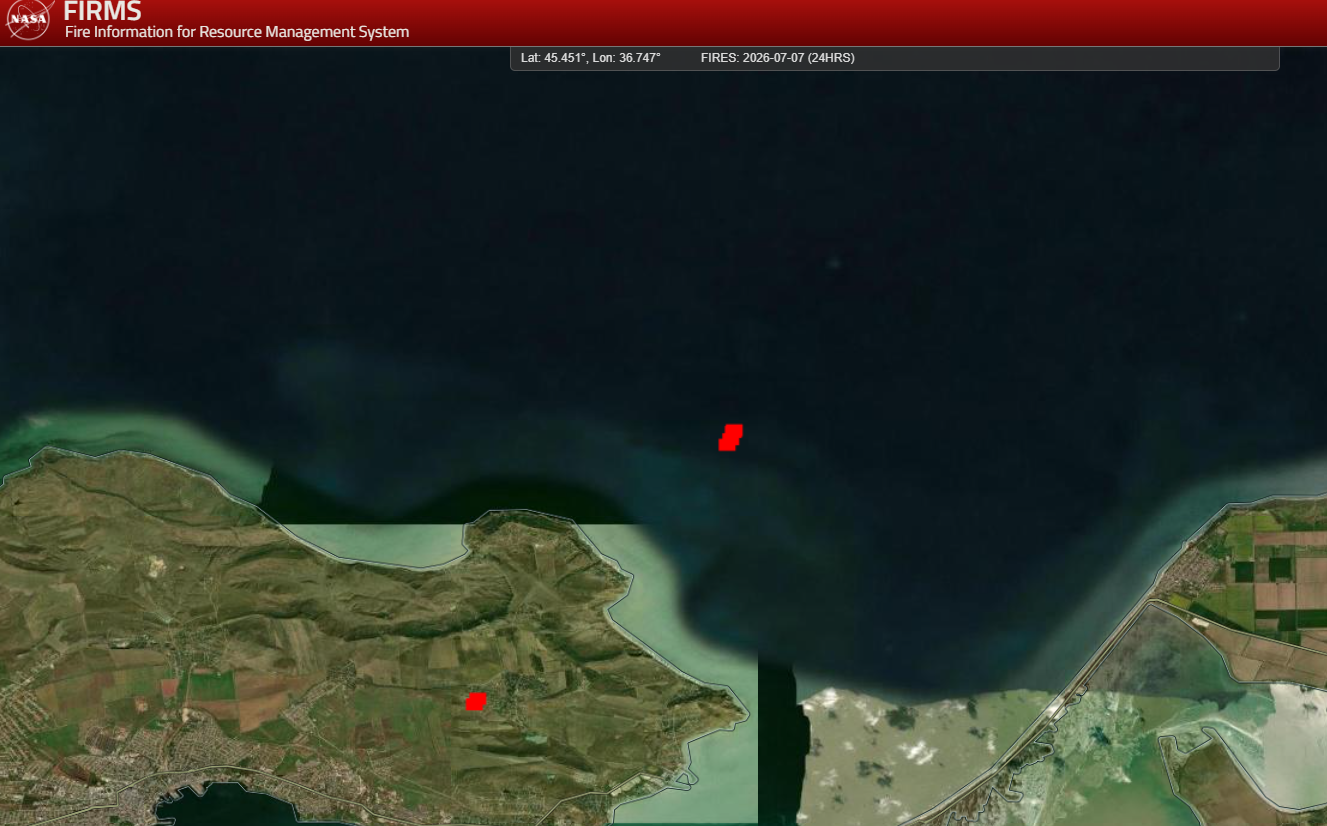Click the FIRES: 2026-07-07 (24HRS) label
1327x826 pixels.
coord(778,58)
